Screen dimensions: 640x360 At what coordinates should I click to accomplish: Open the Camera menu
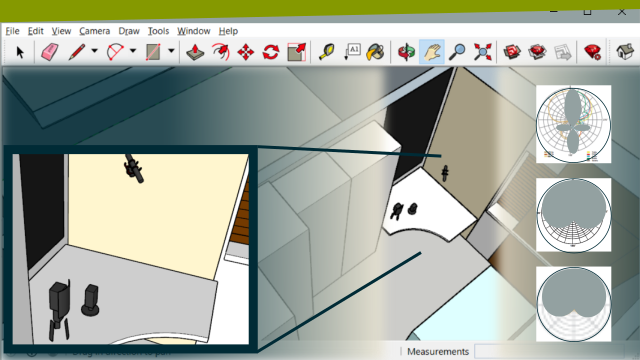95,31
